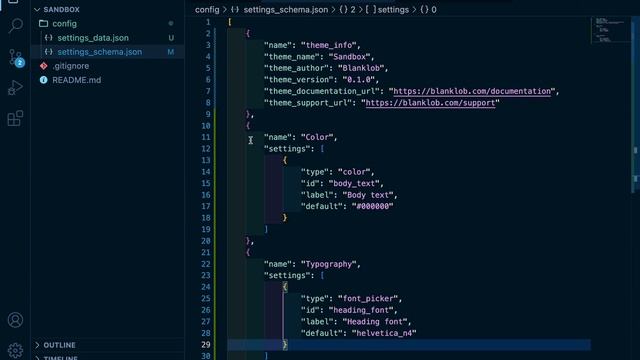Click the "body_text" id value
The image size is (640, 360).
[x=354, y=183]
